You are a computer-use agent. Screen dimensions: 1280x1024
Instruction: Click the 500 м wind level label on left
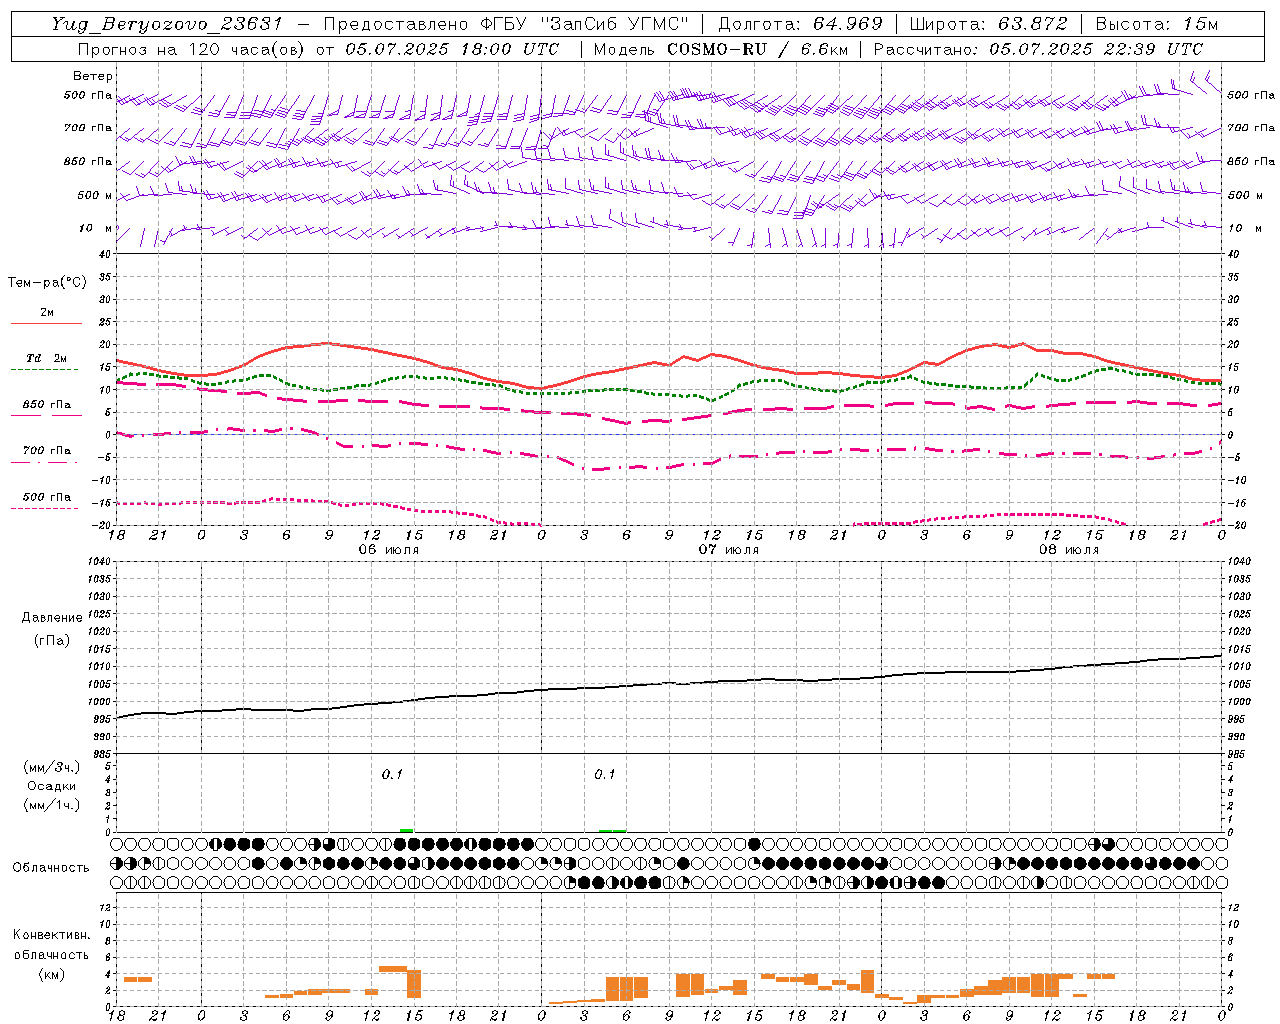tap(95, 195)
